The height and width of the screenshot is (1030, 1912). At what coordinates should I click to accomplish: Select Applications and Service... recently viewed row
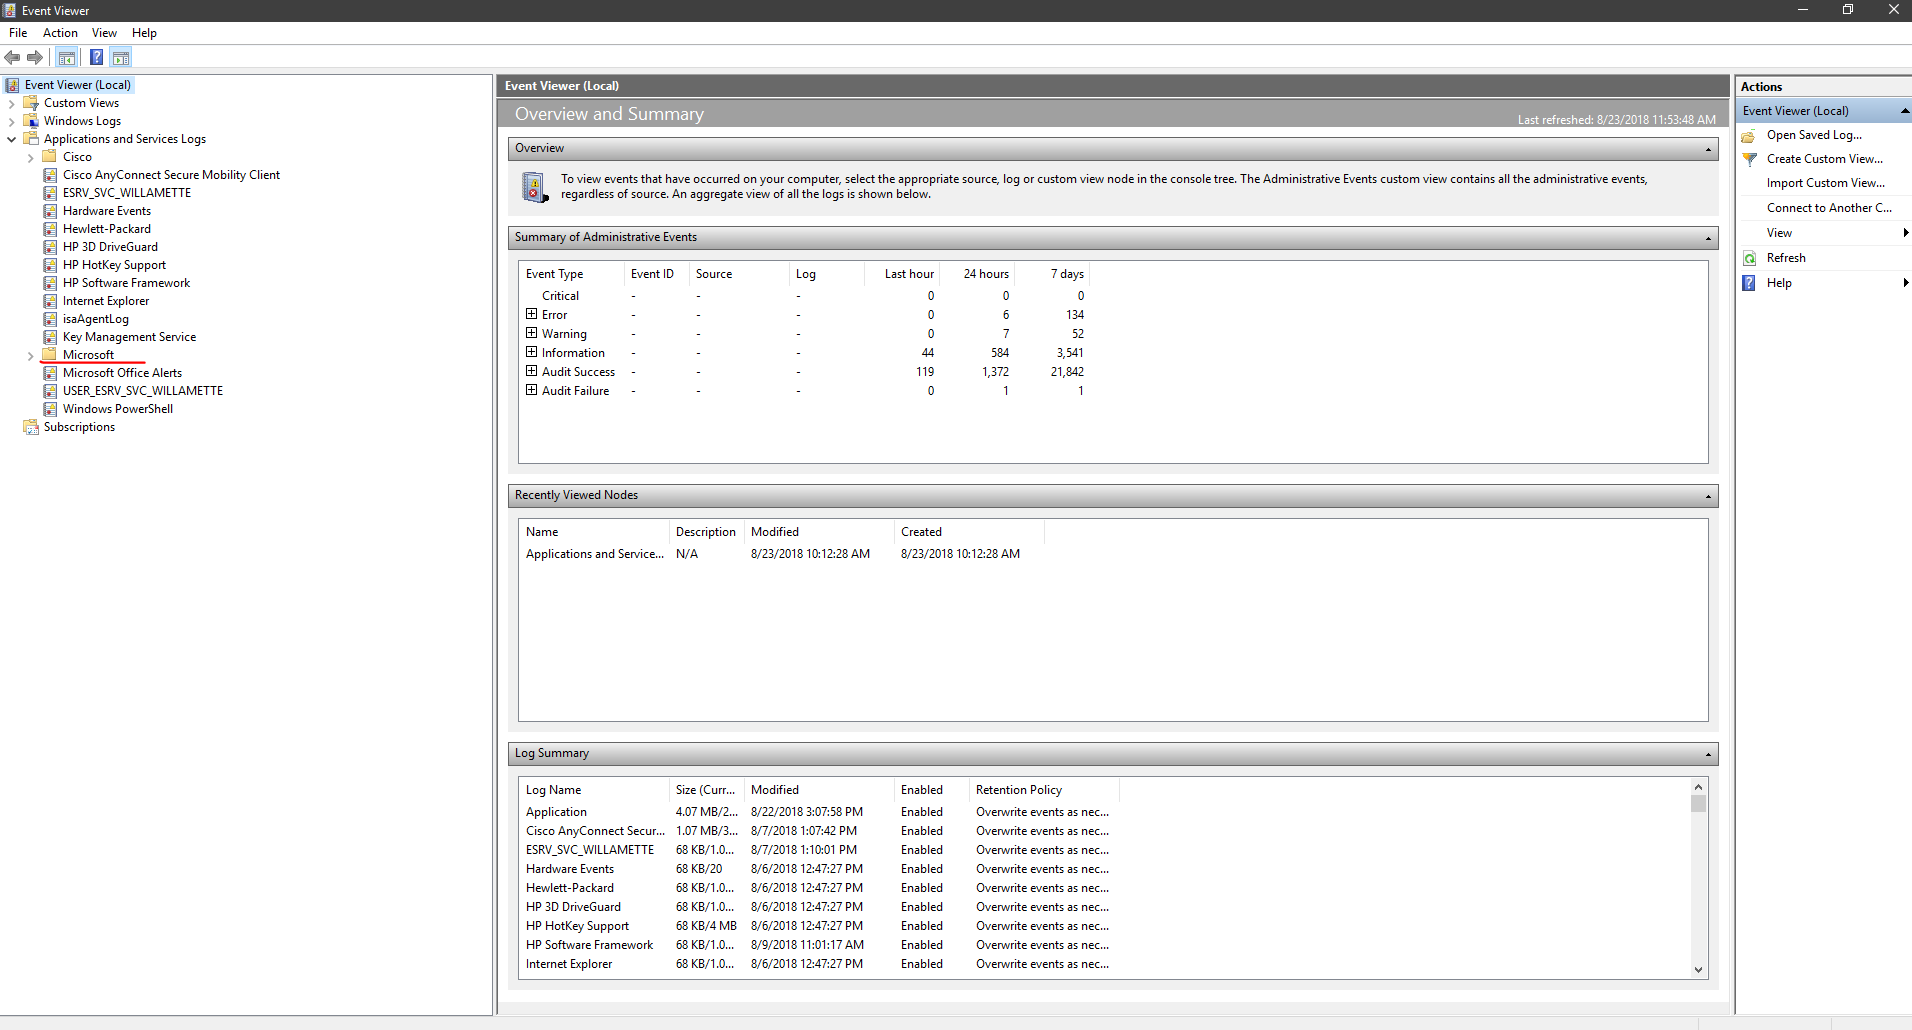(782, 554)
